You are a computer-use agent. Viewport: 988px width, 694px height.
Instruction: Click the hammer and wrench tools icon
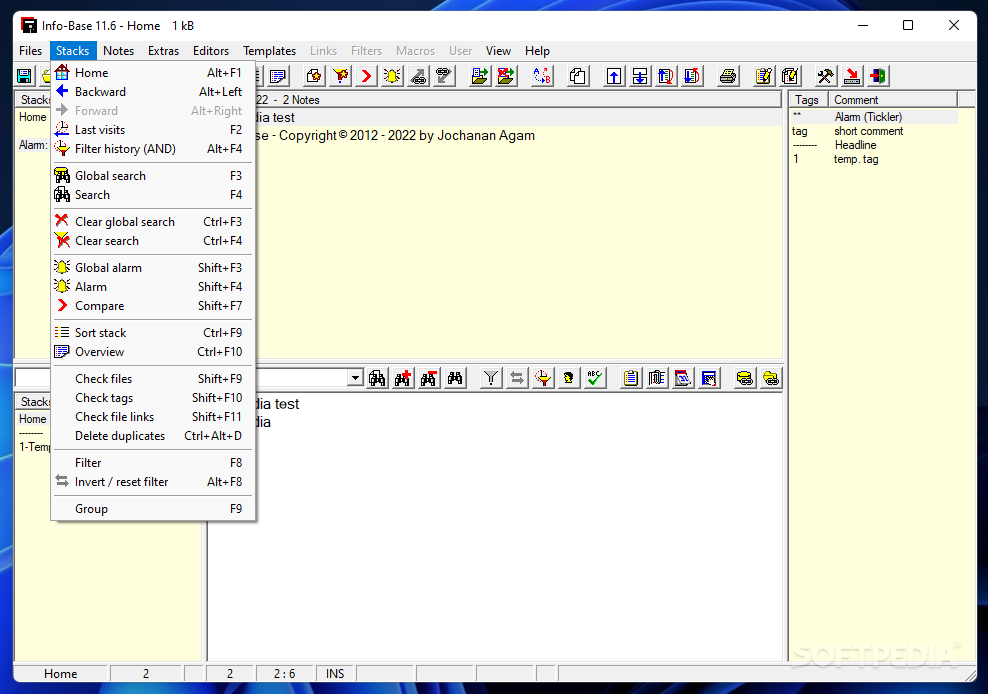pos(825,76)
